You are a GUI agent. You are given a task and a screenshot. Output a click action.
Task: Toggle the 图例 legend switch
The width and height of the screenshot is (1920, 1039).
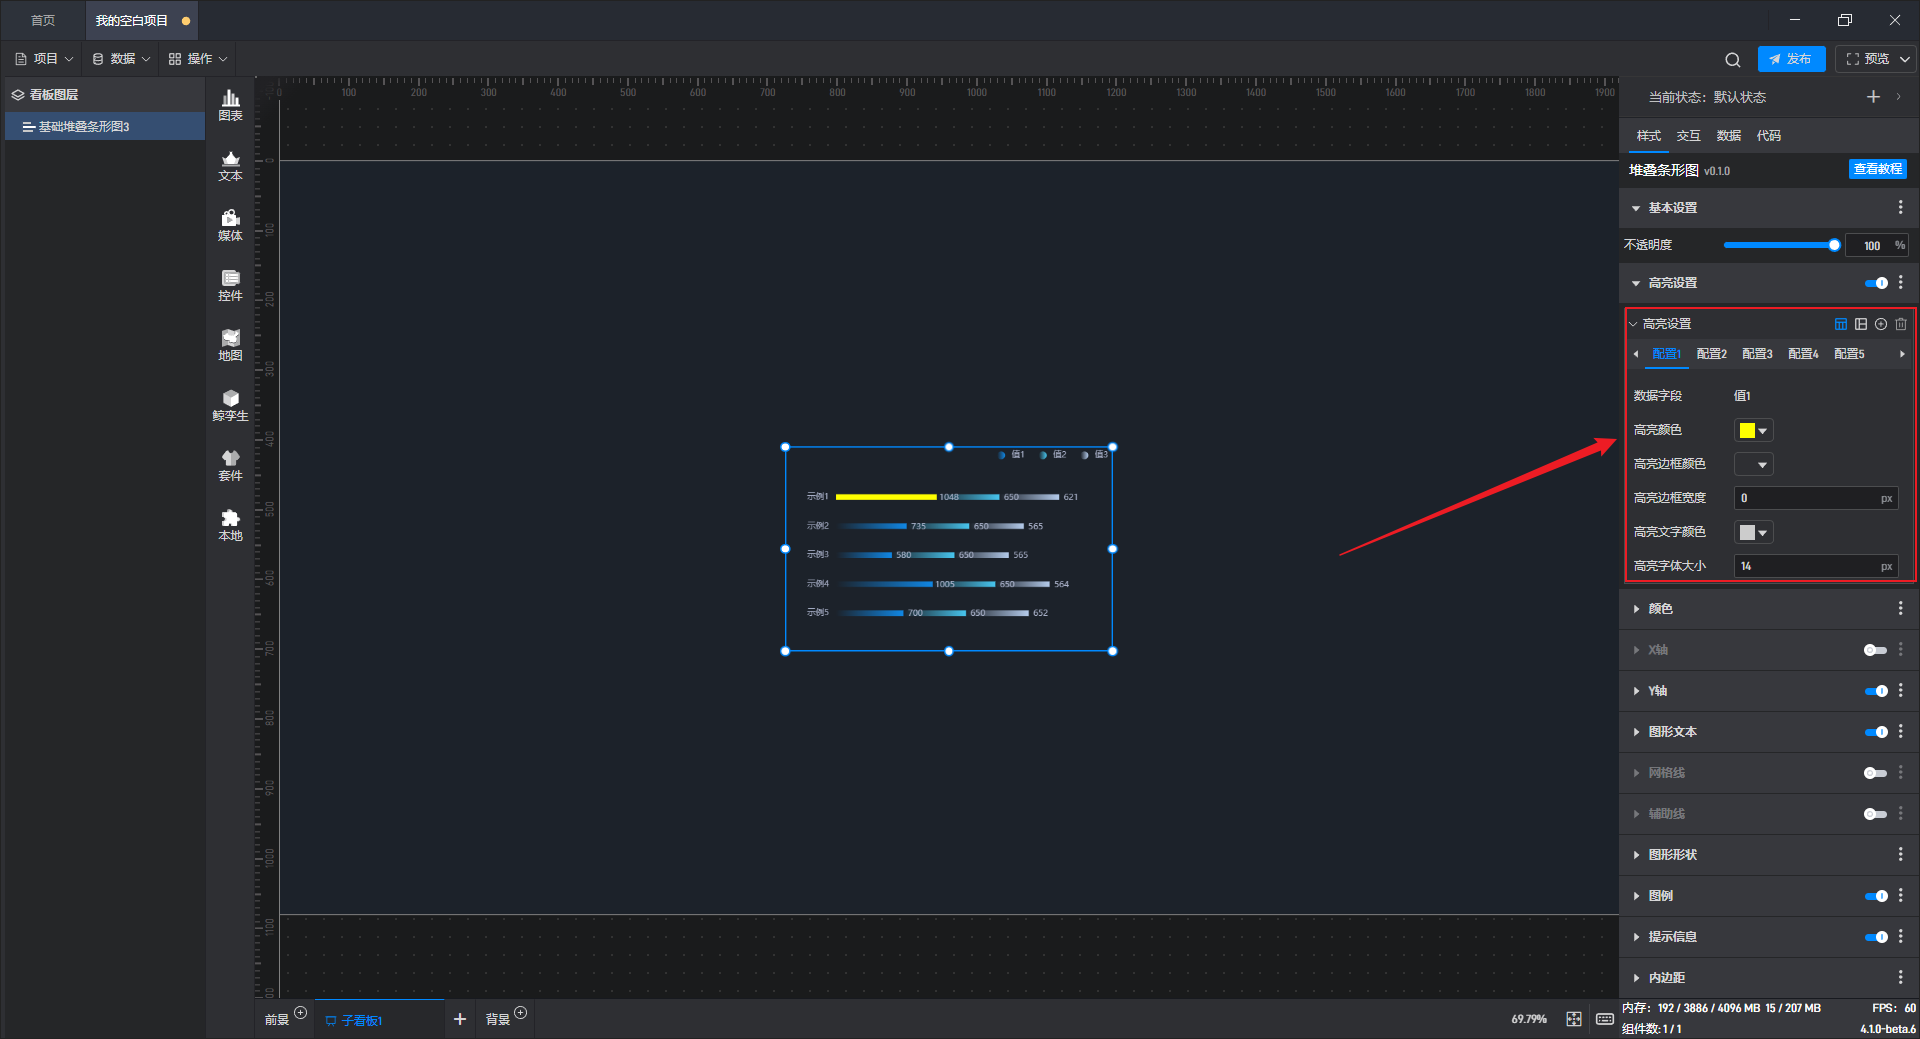[x=1876, y=896]
